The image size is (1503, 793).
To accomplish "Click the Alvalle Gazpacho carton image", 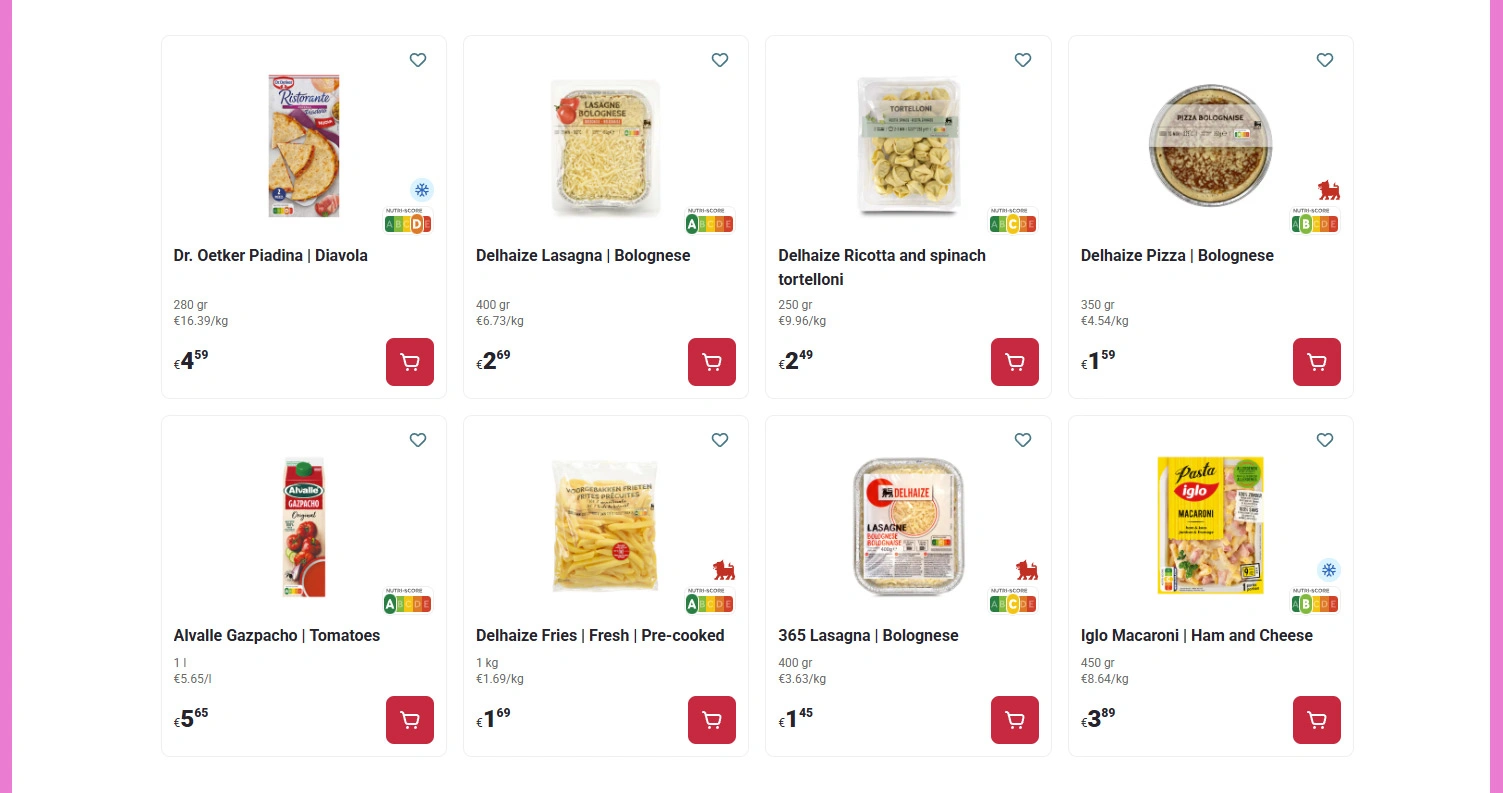I will coord(305,527).
